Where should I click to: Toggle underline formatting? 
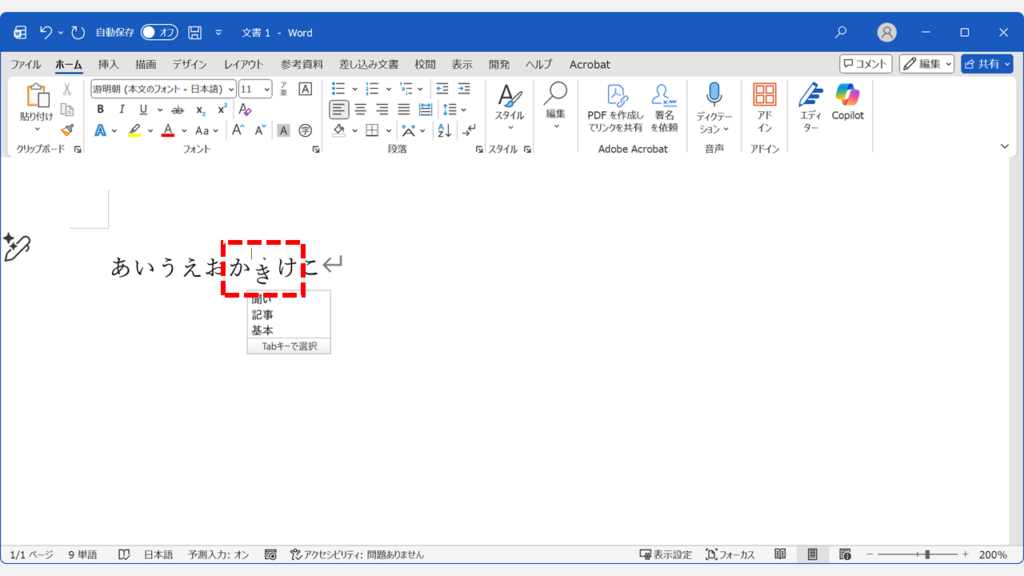pos(143,110)
